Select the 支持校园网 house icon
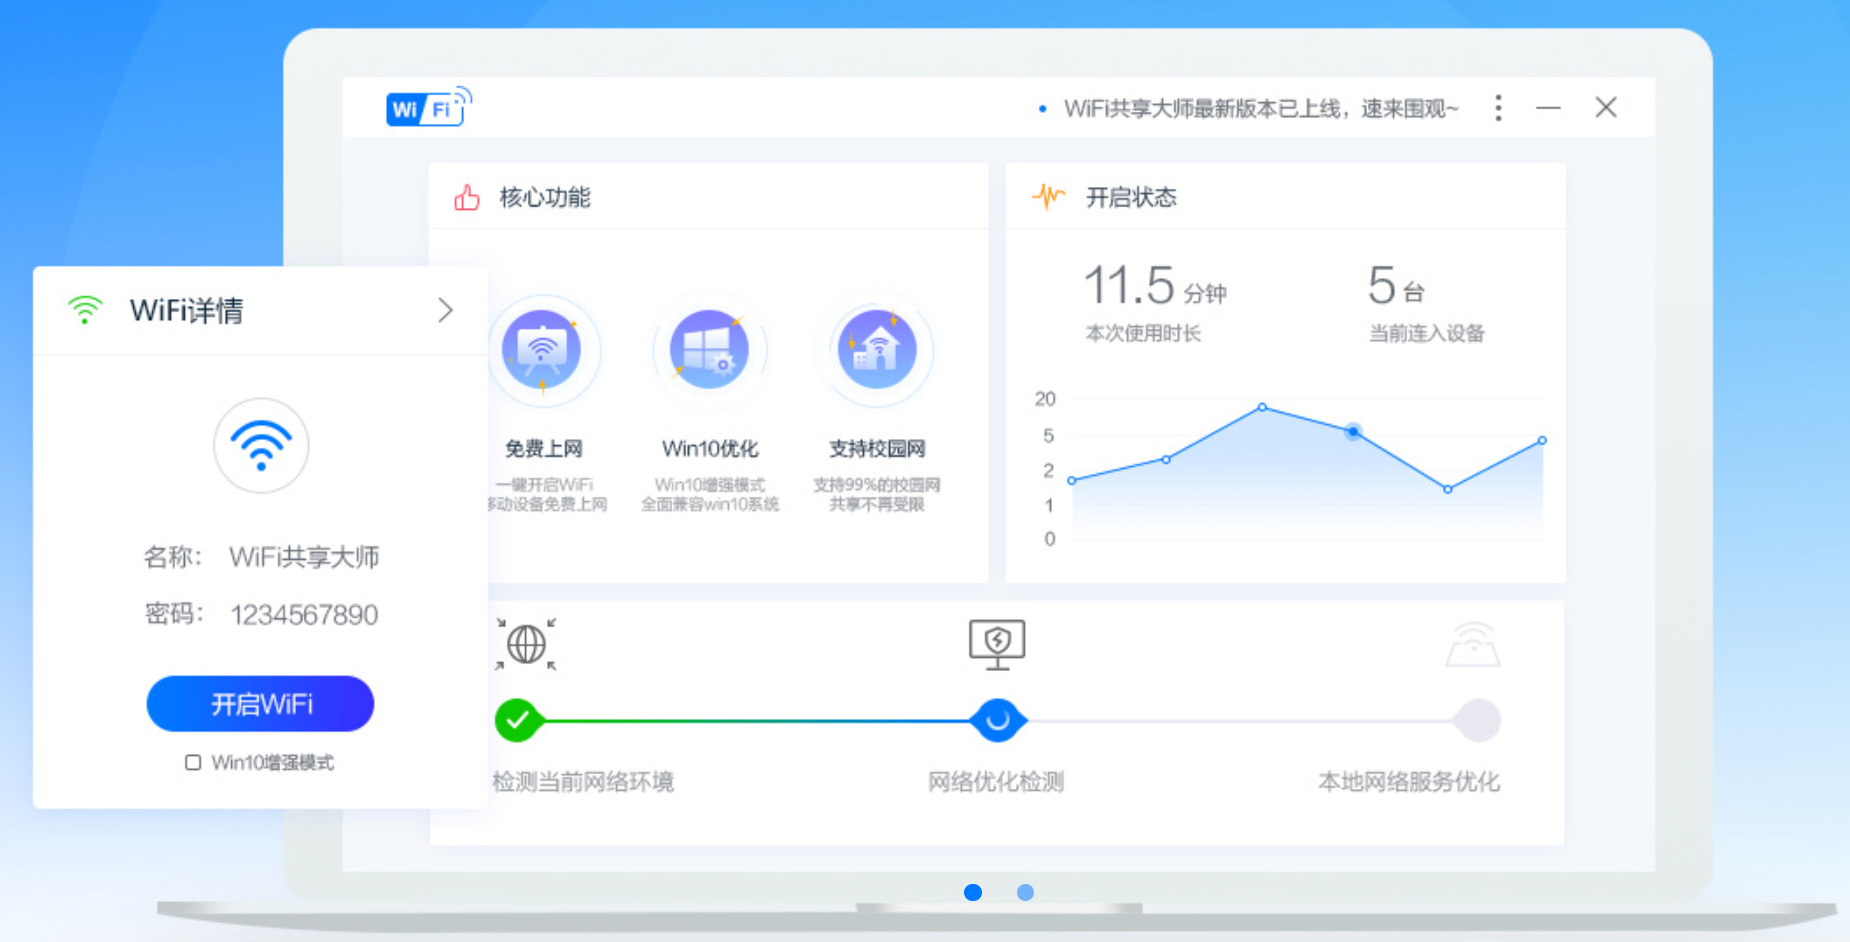The image size is (1850, 942). click(x=876, y=350)
